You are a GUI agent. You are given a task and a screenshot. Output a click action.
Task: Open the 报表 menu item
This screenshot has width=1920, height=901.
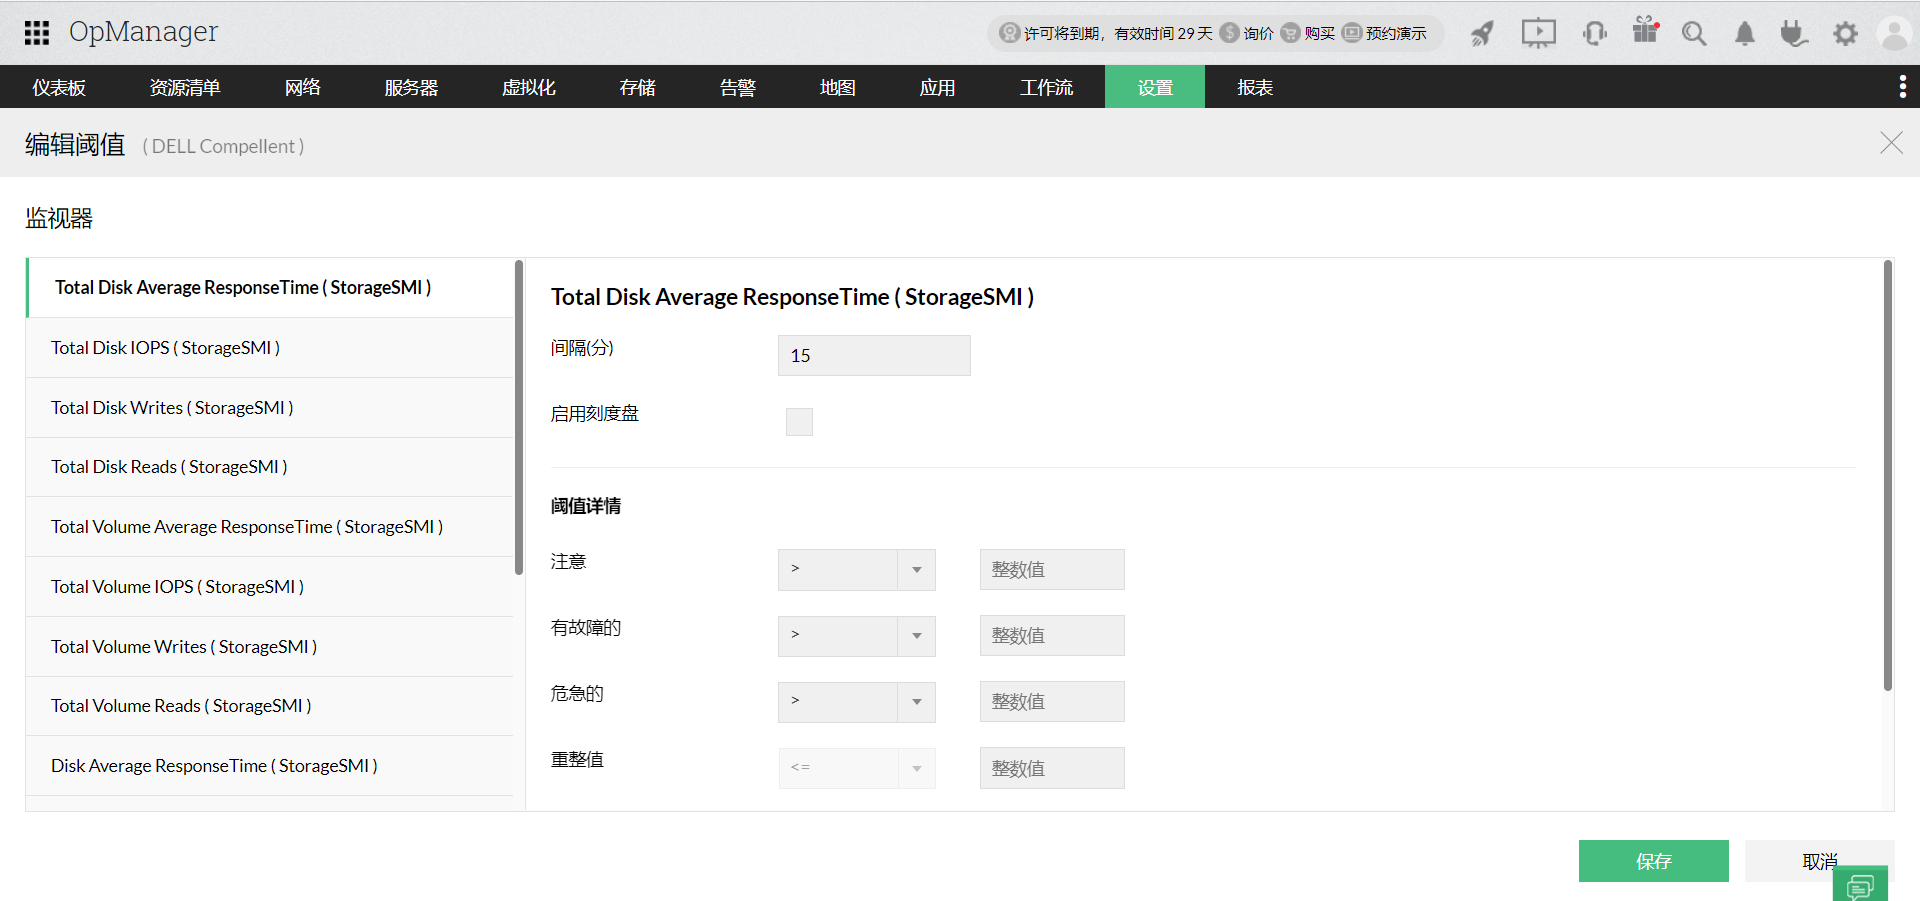point(1253,87)
